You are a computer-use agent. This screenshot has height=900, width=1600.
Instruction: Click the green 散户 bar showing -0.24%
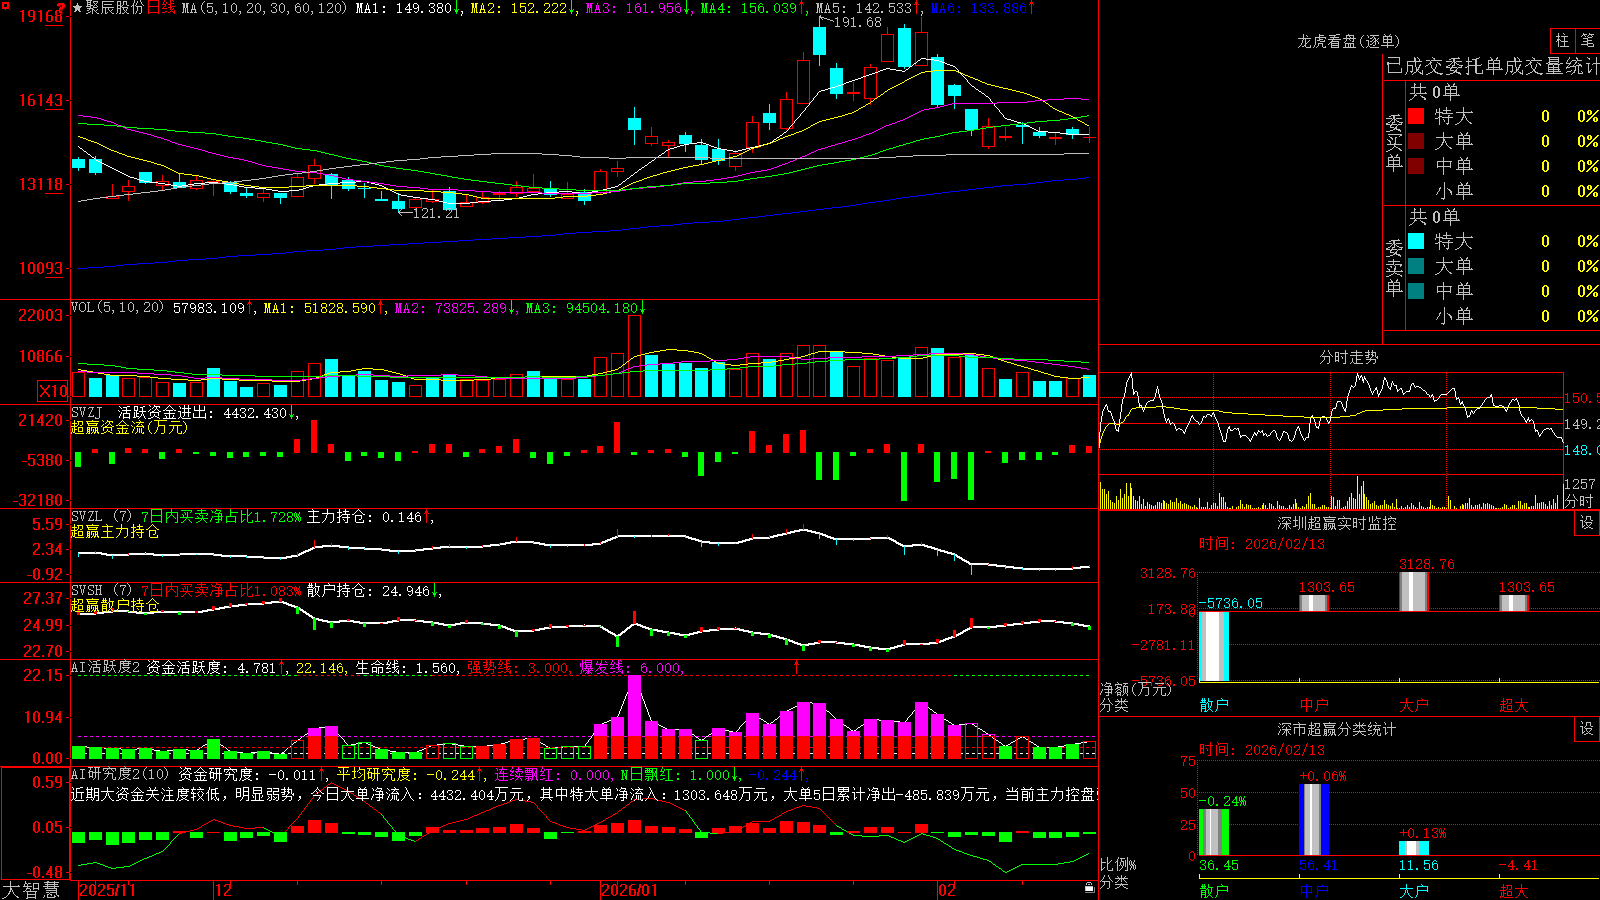click(x=1214, y=832)
